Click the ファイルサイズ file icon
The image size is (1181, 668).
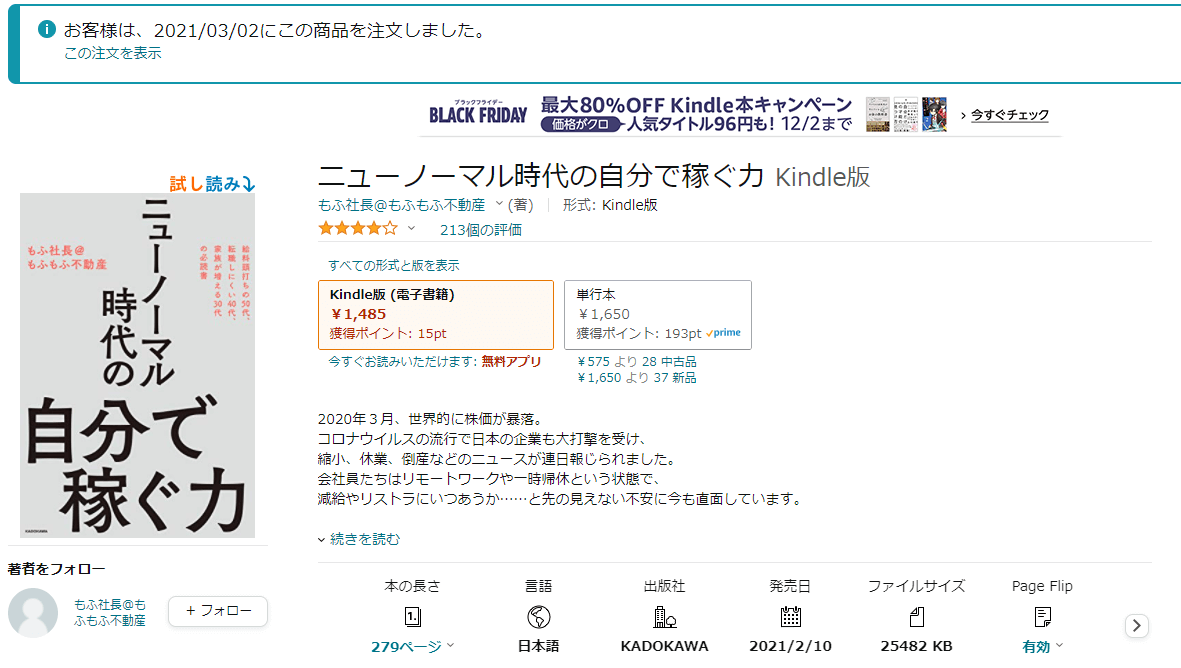point(917,618)
